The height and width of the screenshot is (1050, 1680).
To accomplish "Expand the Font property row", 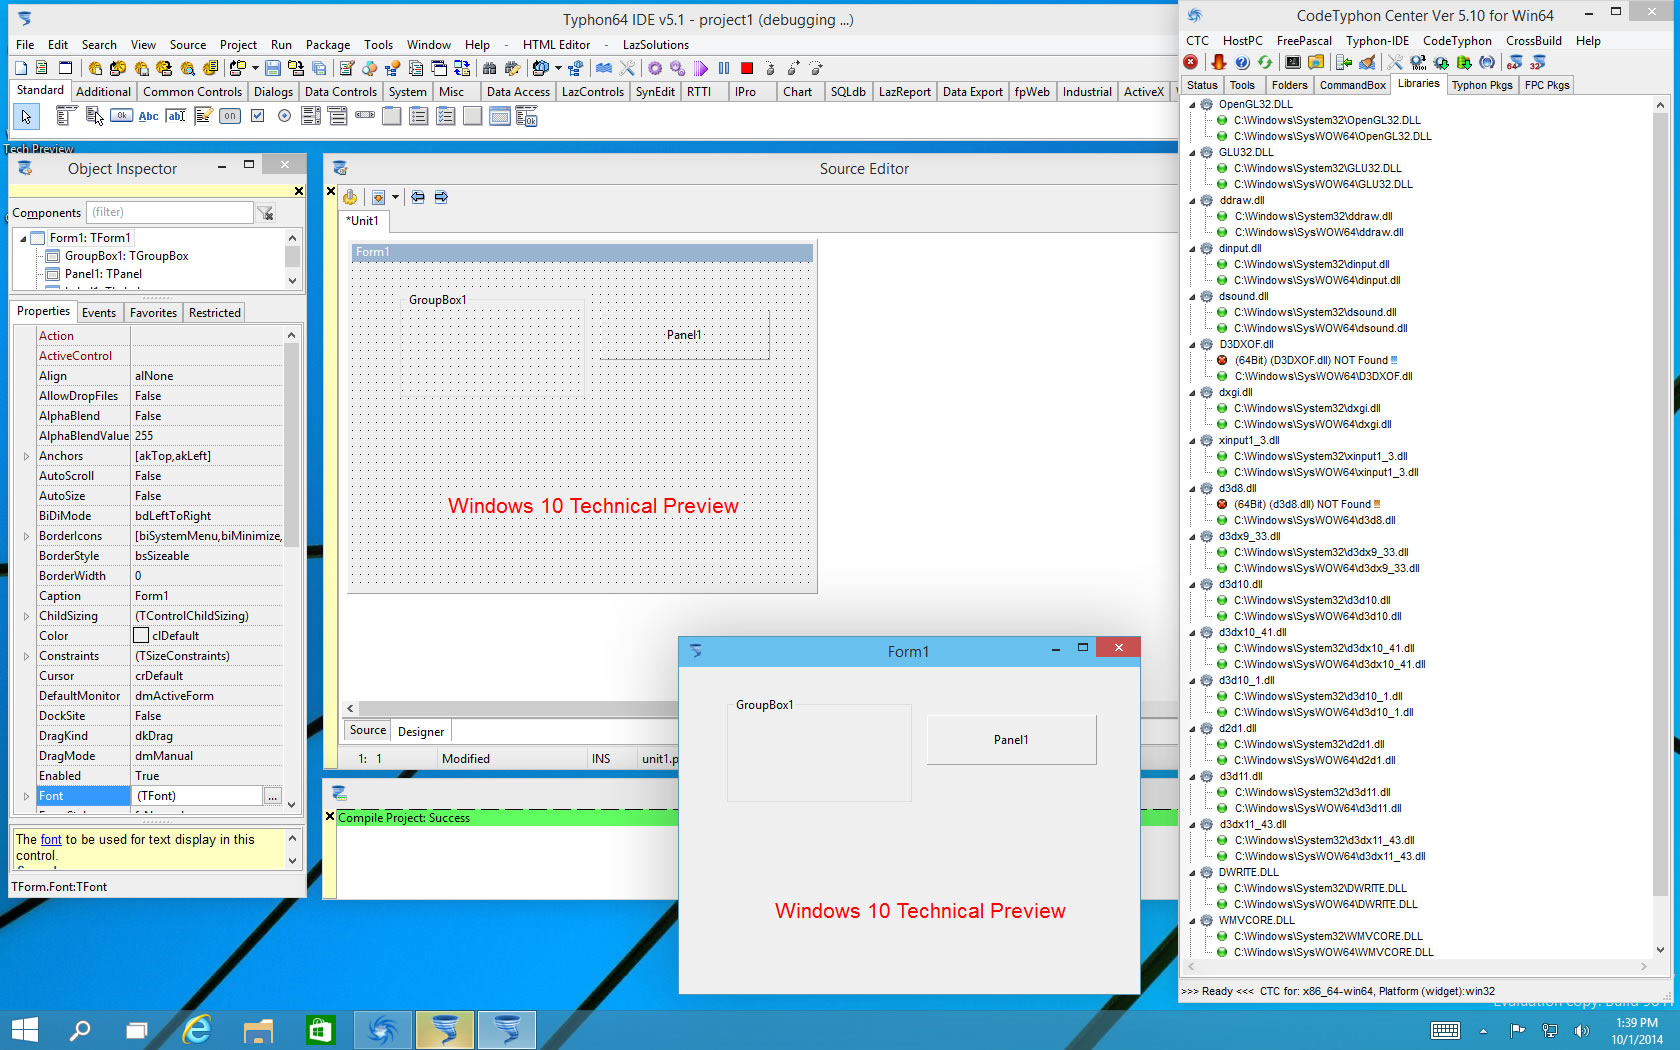I will (26, 796).
